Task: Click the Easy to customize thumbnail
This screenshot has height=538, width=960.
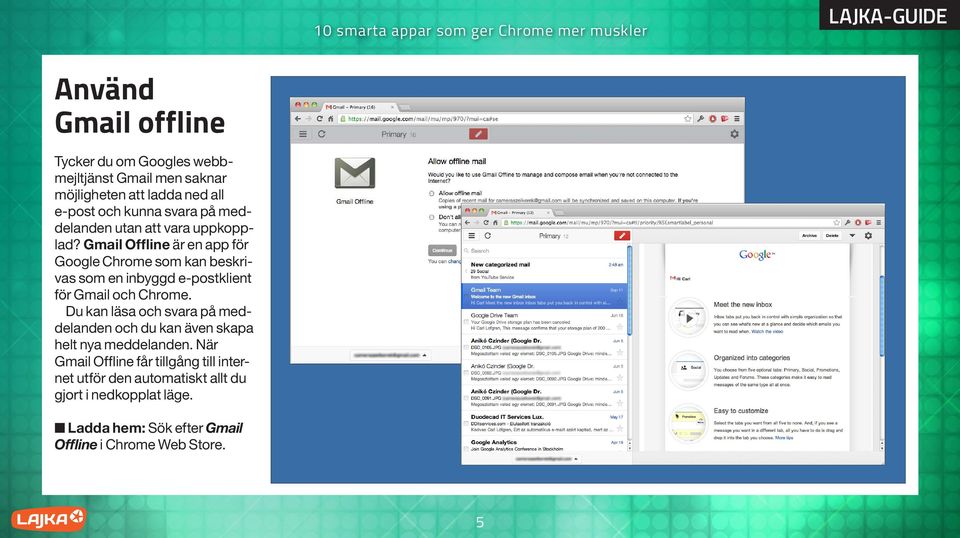Action: coord(688,424)
